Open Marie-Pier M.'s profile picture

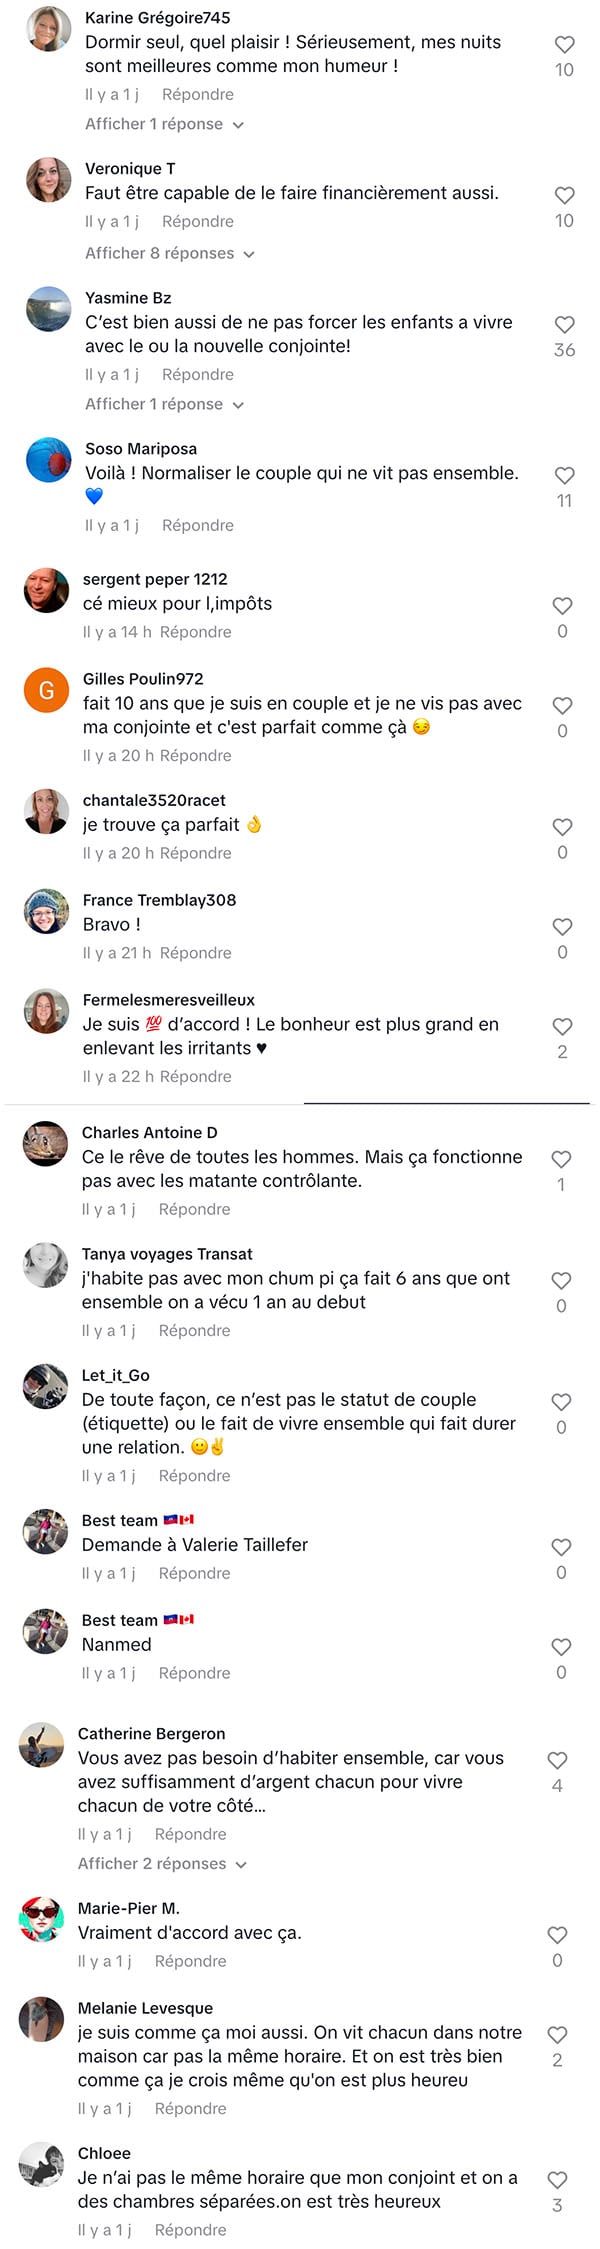pyautogui.click(x=42, y=1919)
